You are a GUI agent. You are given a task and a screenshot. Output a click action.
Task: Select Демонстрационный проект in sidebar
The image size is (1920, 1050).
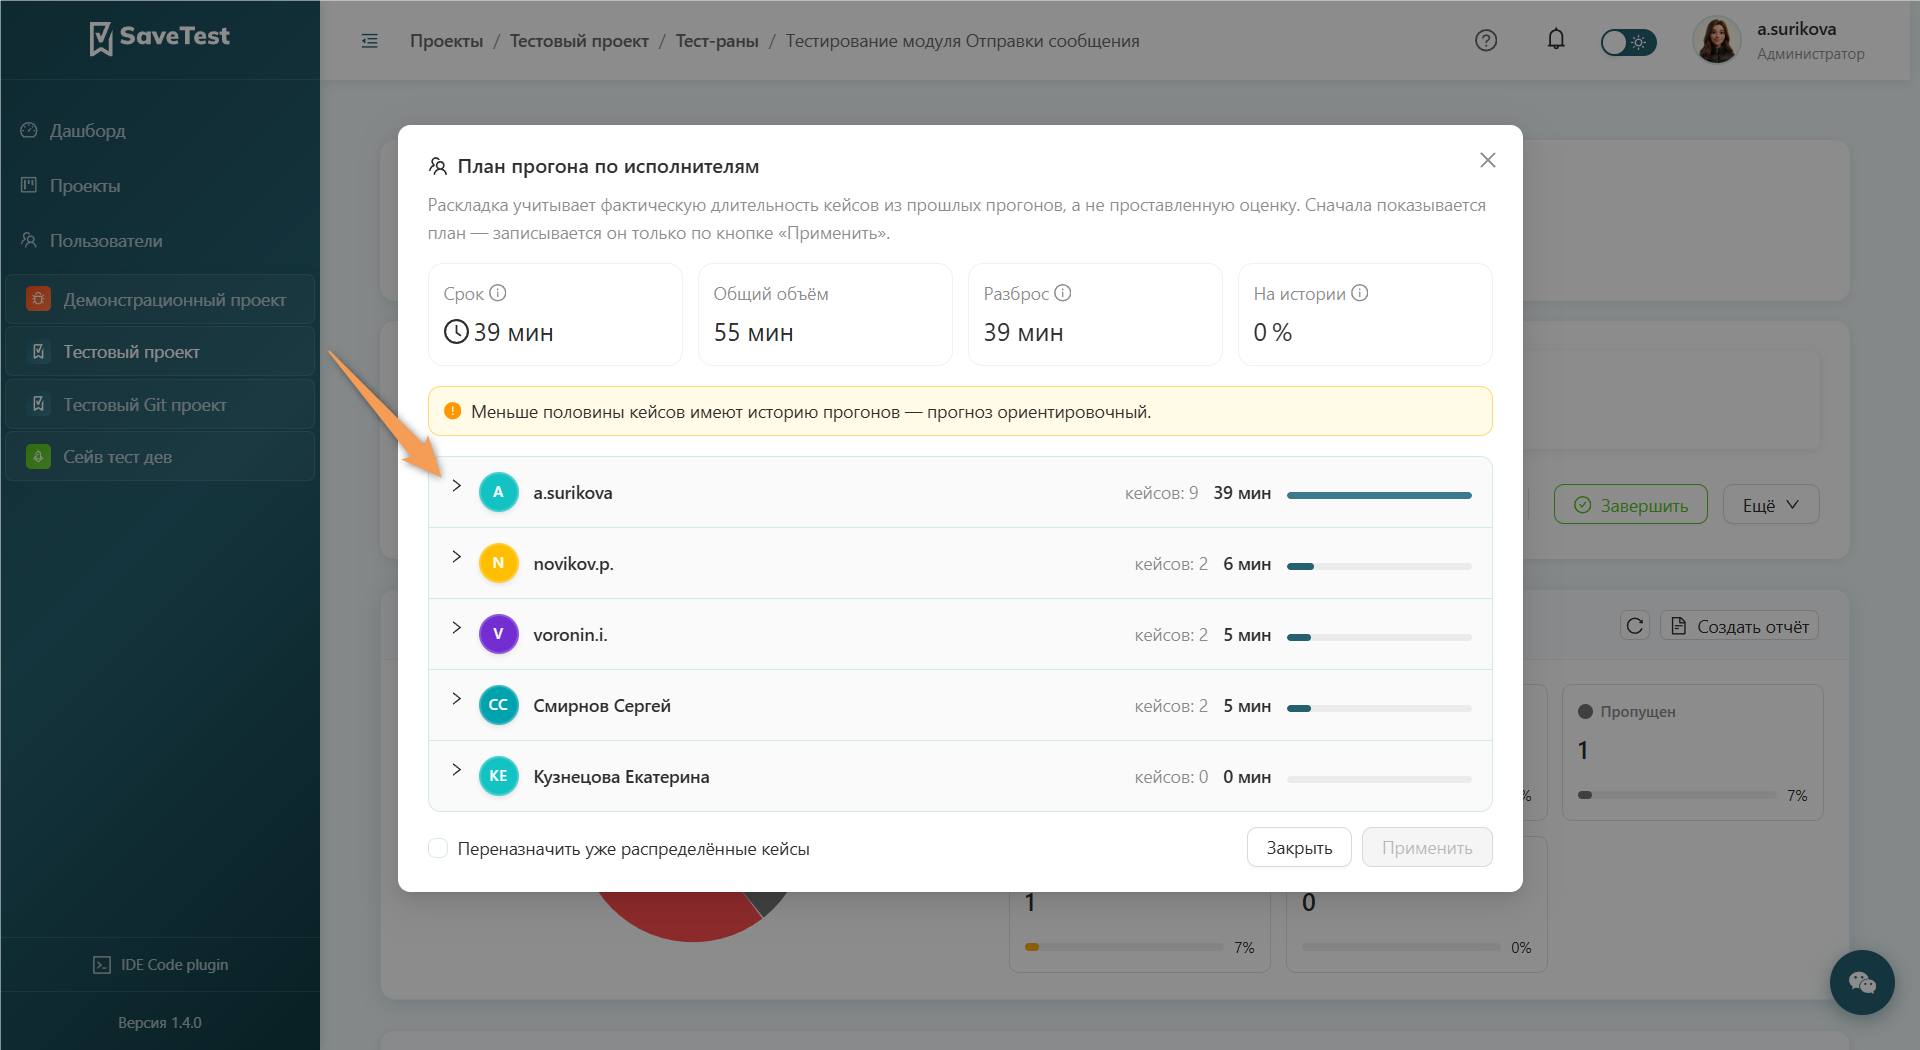coord(160,299)
